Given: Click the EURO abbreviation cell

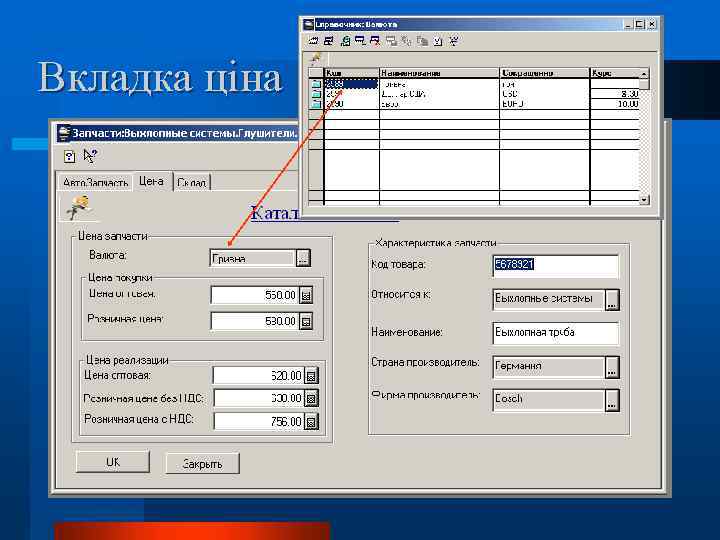Looking at the screenshot, I should tap(545, 104).
